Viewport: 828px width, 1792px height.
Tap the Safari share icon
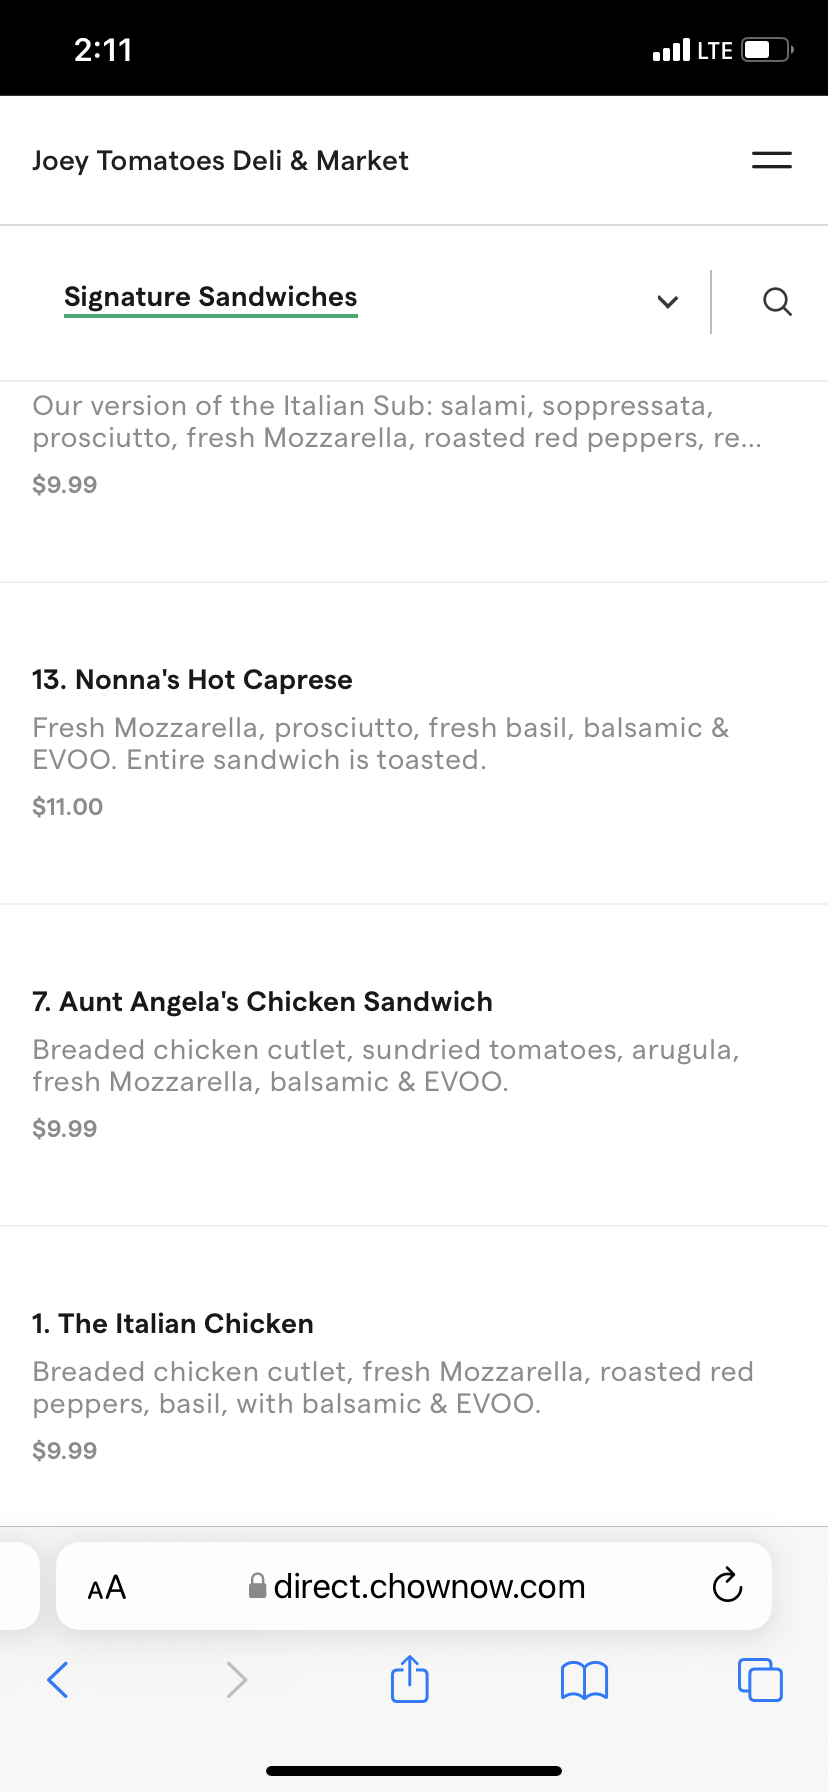(409, 1679)
